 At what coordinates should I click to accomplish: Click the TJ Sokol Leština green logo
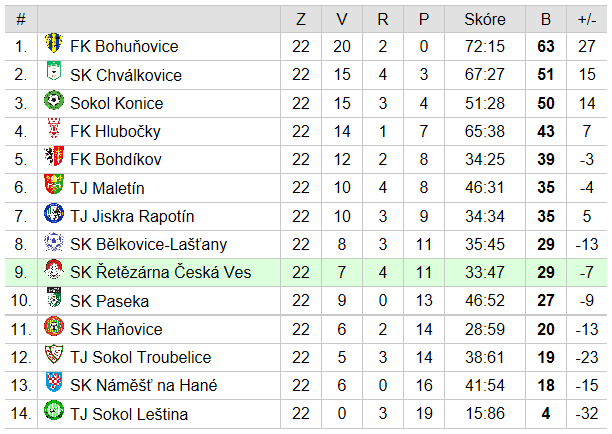pos(54,410)
